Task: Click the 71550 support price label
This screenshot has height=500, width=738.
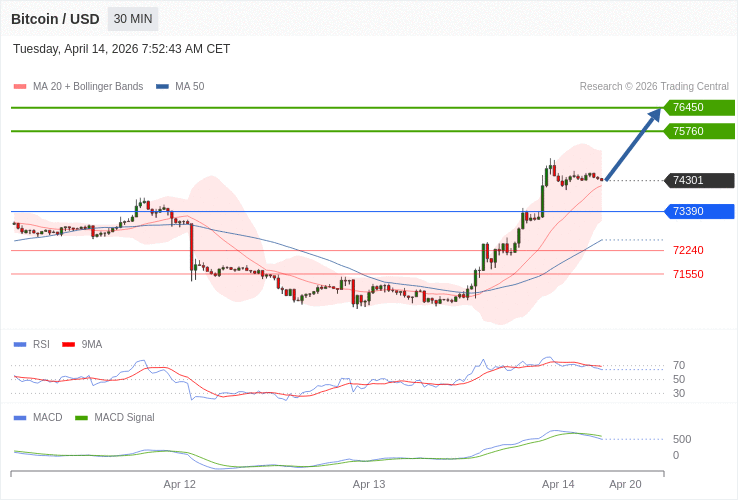Action: pos(688,274)
